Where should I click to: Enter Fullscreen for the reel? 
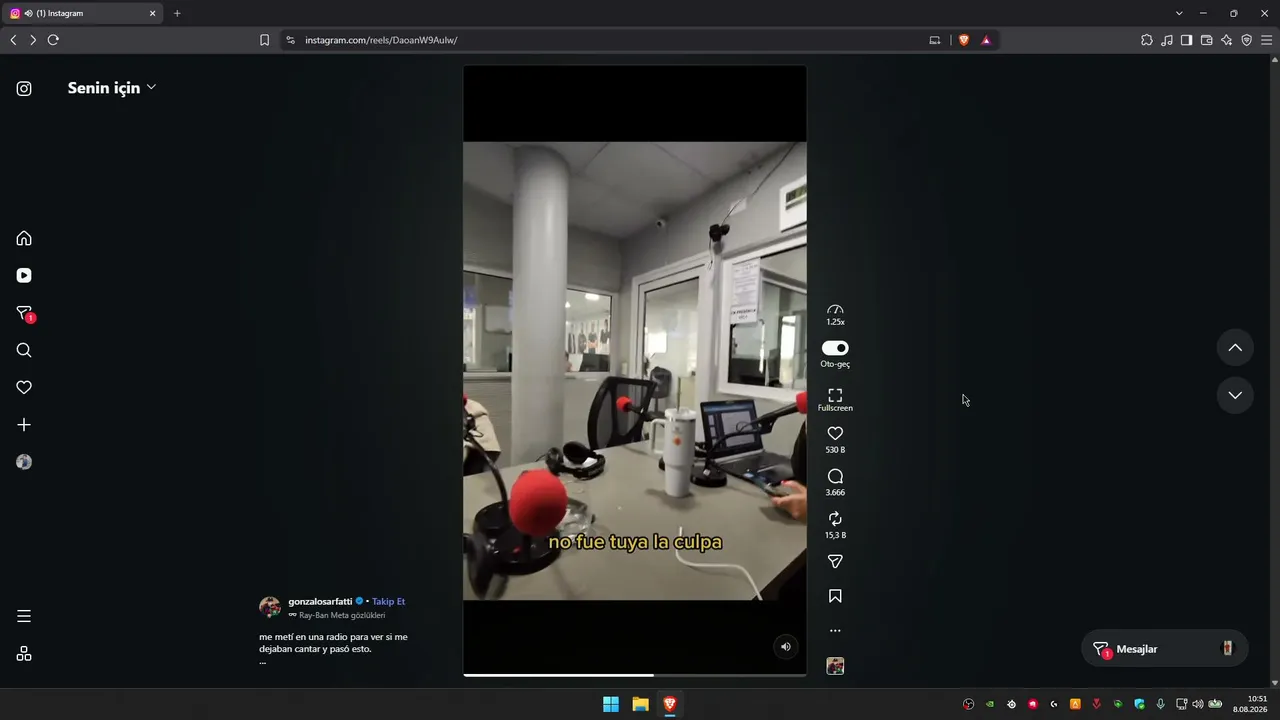(x=835, y=400)
